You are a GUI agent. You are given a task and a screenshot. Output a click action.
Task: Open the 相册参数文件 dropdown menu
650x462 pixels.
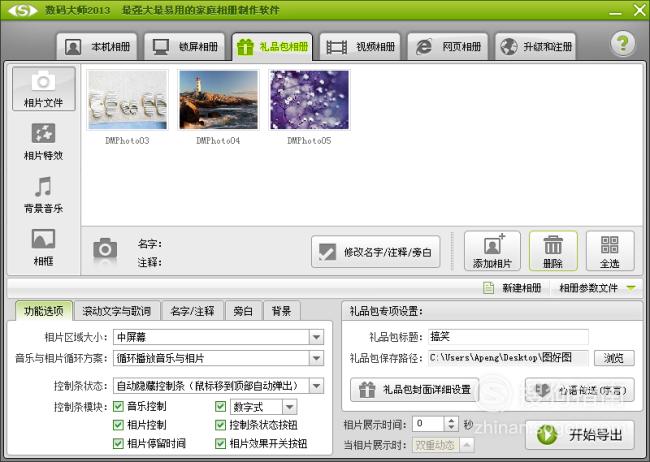(597, 288)
